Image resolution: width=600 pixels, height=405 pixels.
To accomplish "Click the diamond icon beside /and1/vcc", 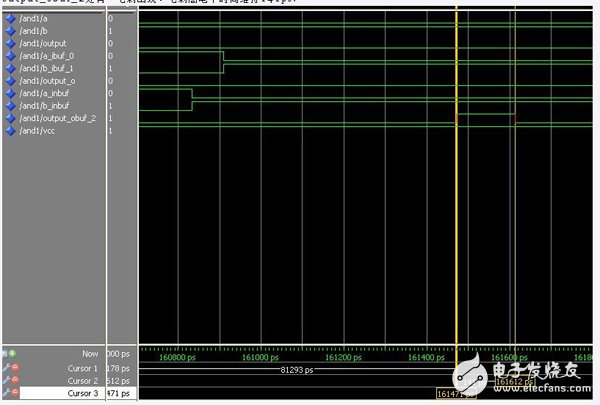I will pyautogui.click(x=10, y=130).
